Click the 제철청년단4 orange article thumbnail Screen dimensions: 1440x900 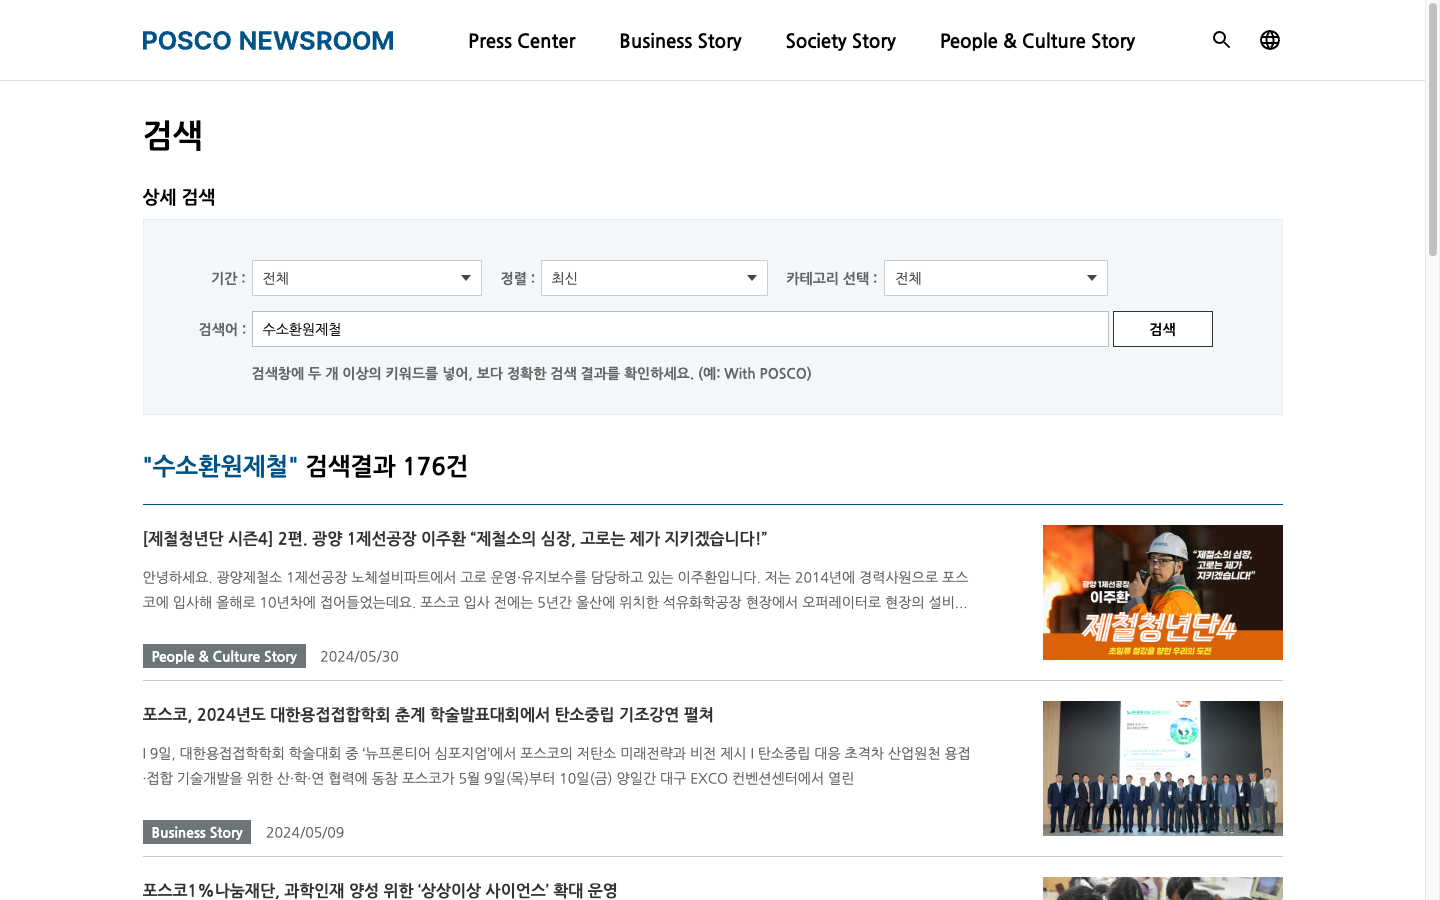pos(1162,592)
